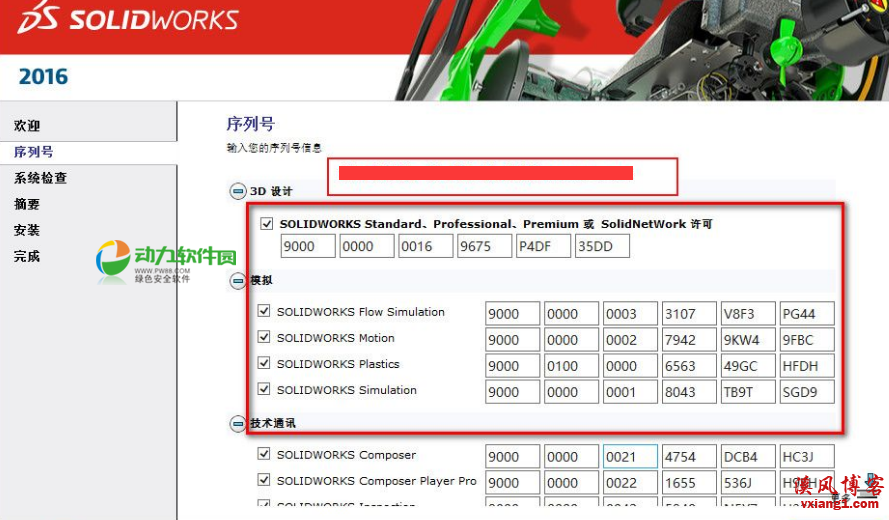Click Motion serial field 0002
The height and width of the screenshot is (520, 889).
pos(630,340)
